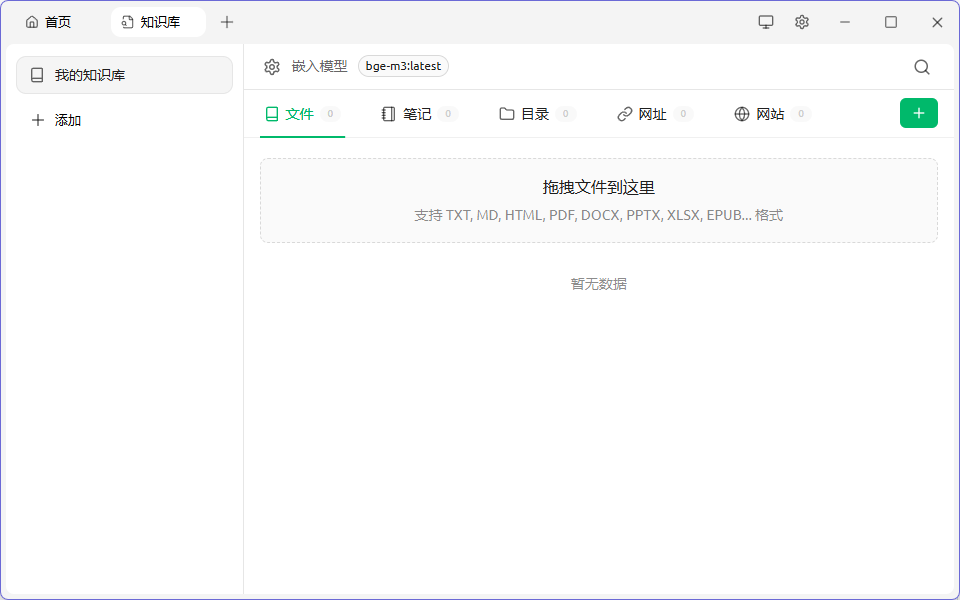Click the 拖拽文件到这里 drop zone
960x600 pixels.
pyautogui.click(x=598, y=200)
